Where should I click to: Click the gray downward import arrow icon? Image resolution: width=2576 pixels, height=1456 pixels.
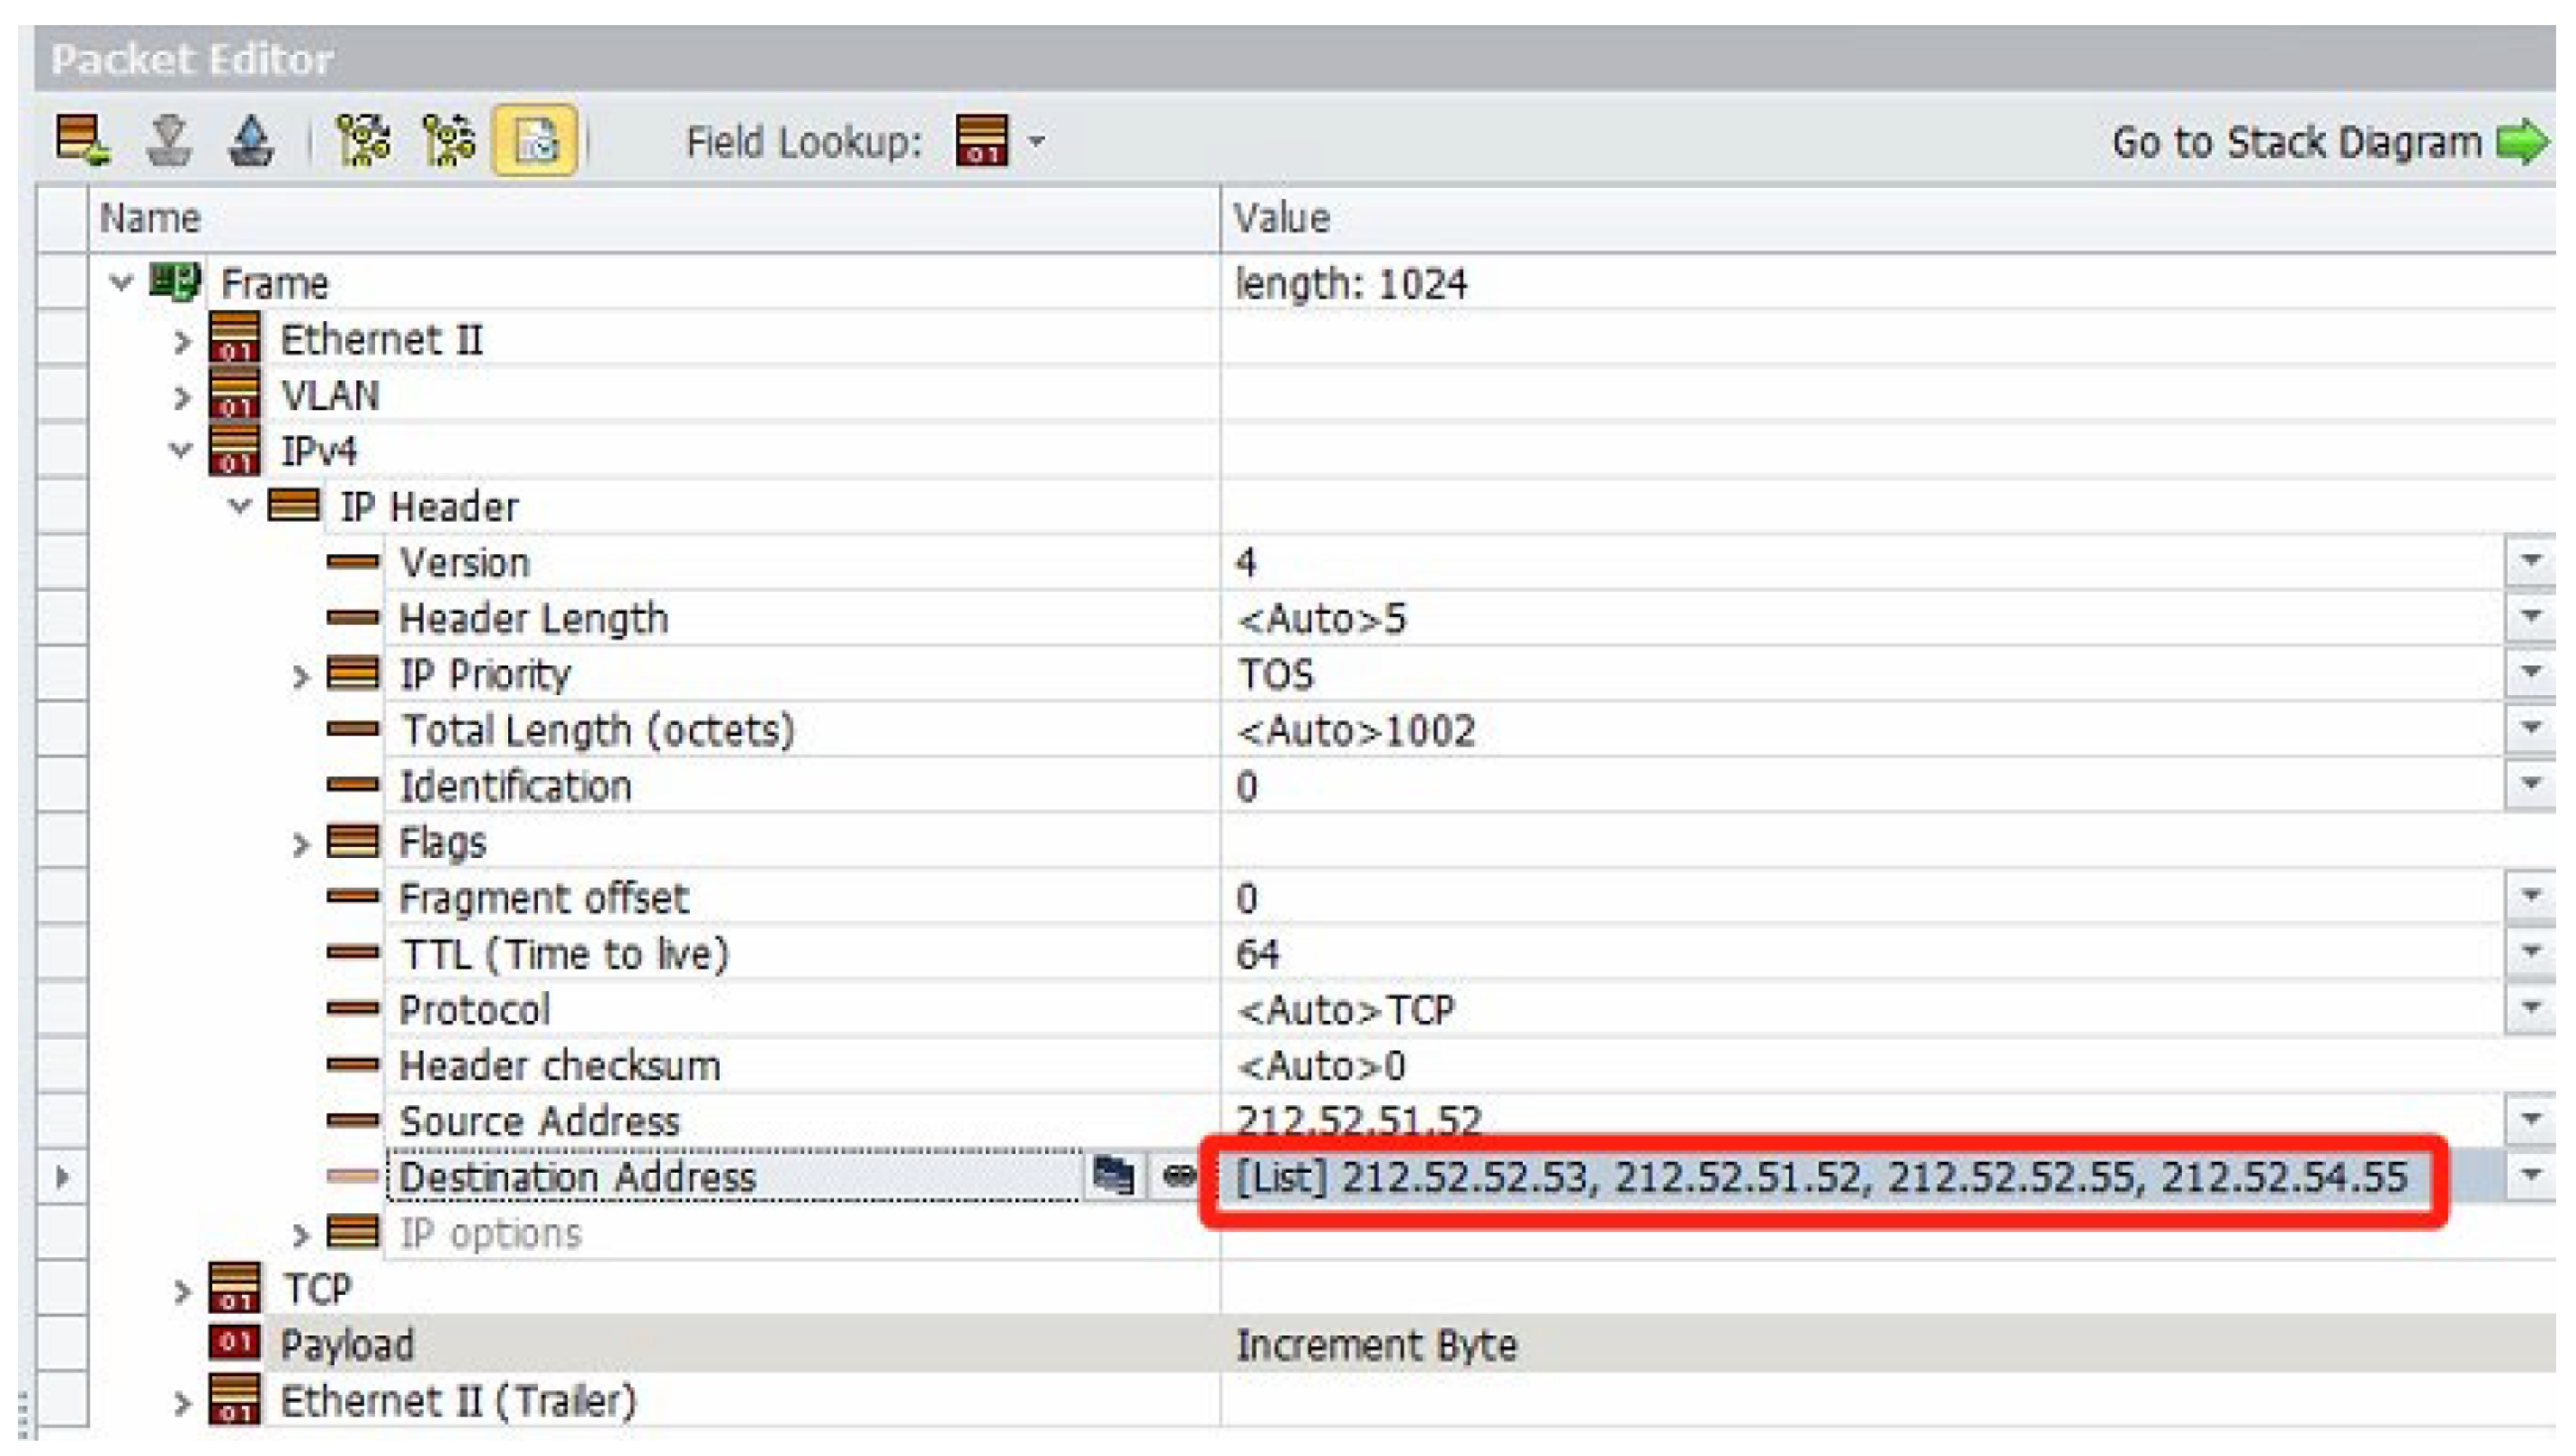(x=169, y=140)
